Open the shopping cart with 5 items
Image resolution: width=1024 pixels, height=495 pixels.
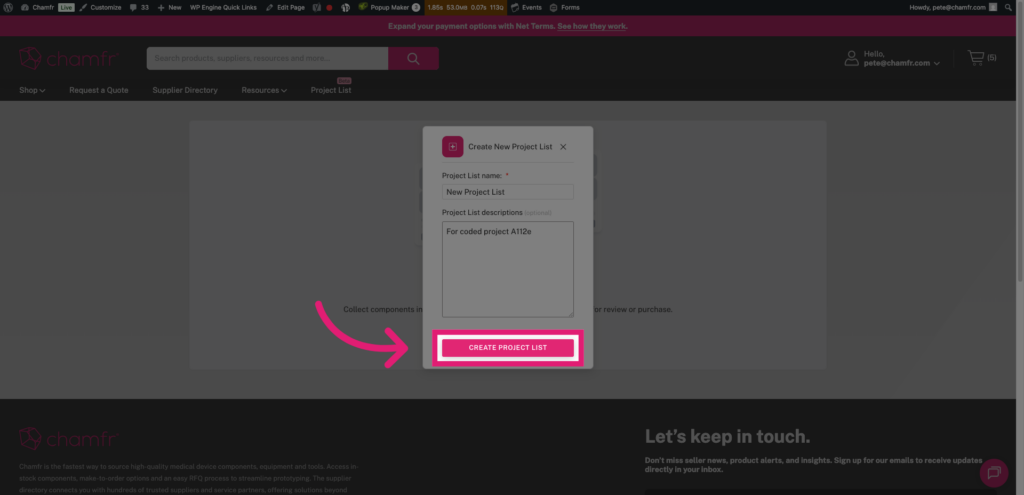point(982,57)
